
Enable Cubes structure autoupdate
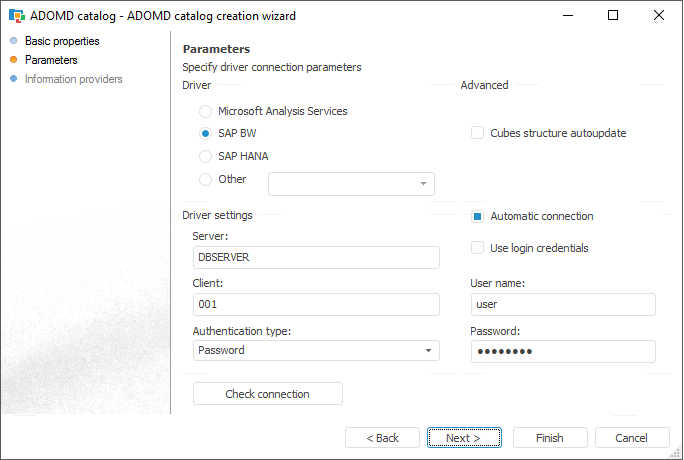[x=478, y=133]
